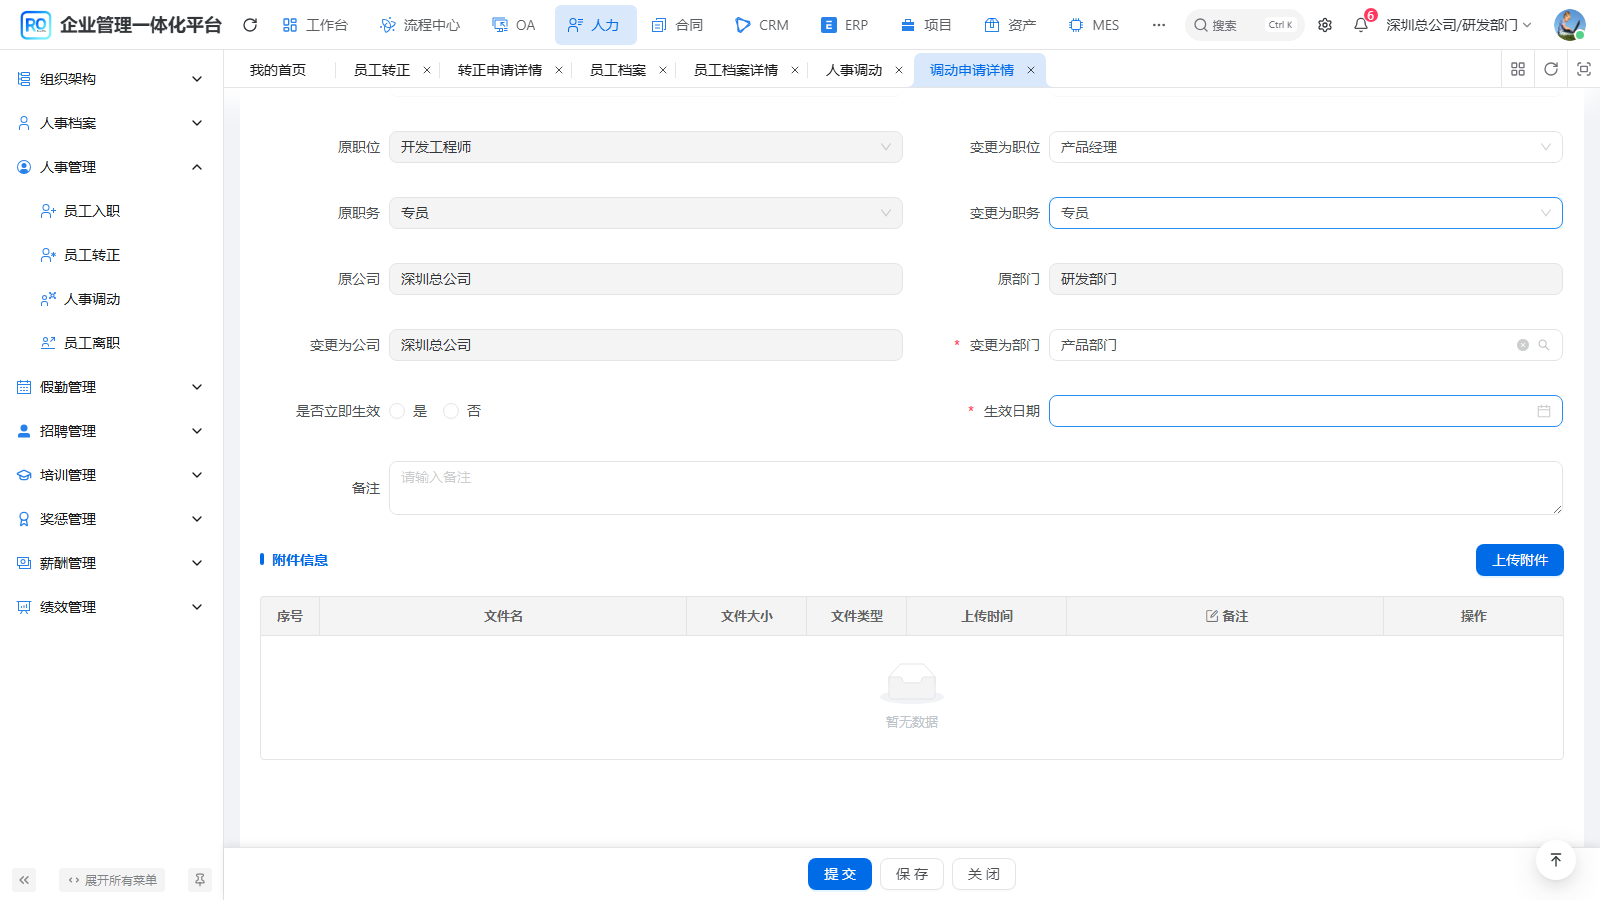This screenshot has height=900, width=1600.
Task: Close the 员工转正 tab
Action: click(x=427, y=70)
